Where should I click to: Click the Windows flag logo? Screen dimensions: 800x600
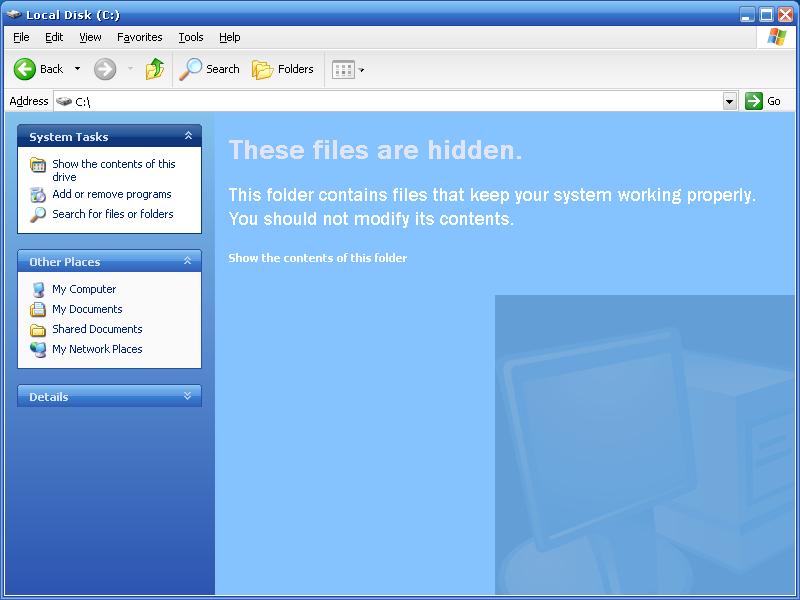tap(777, 37)
